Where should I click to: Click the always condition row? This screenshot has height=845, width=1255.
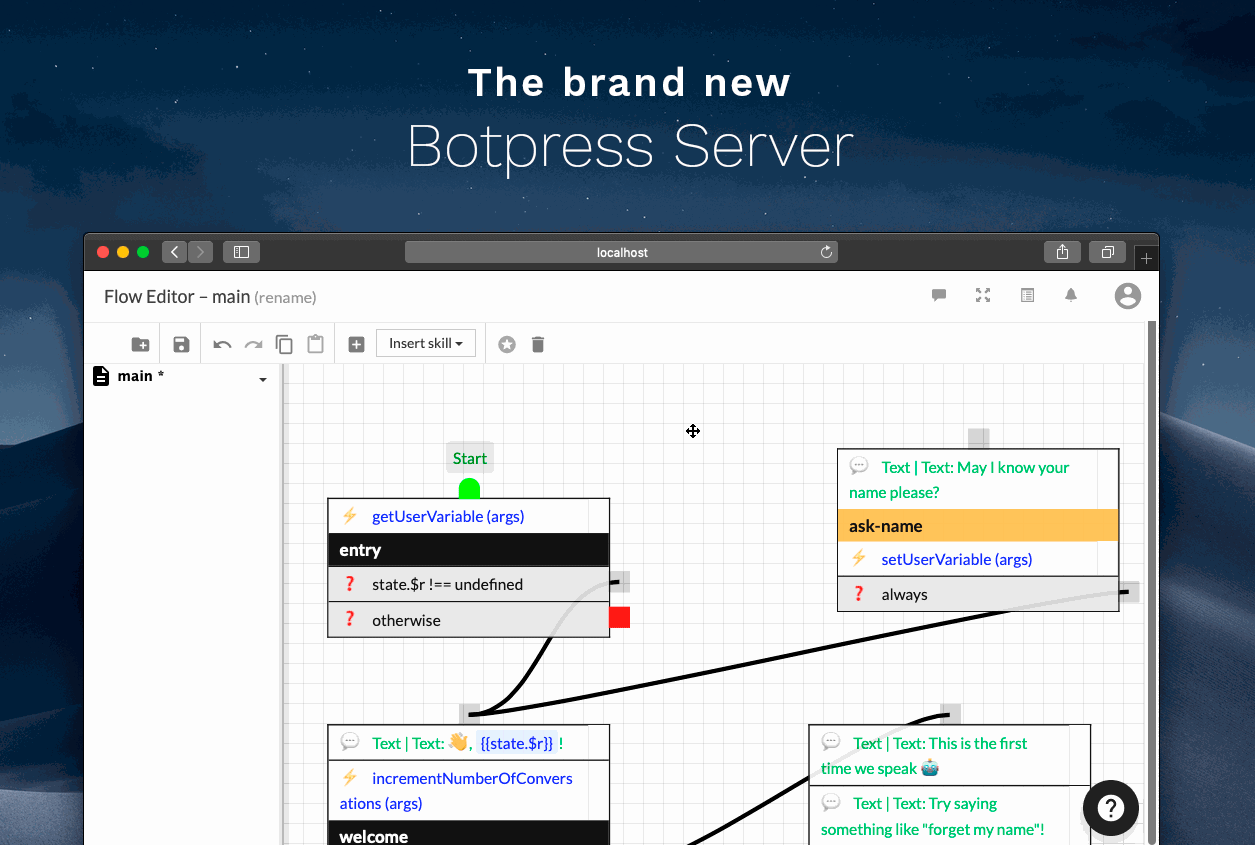[x=977, y=594]
